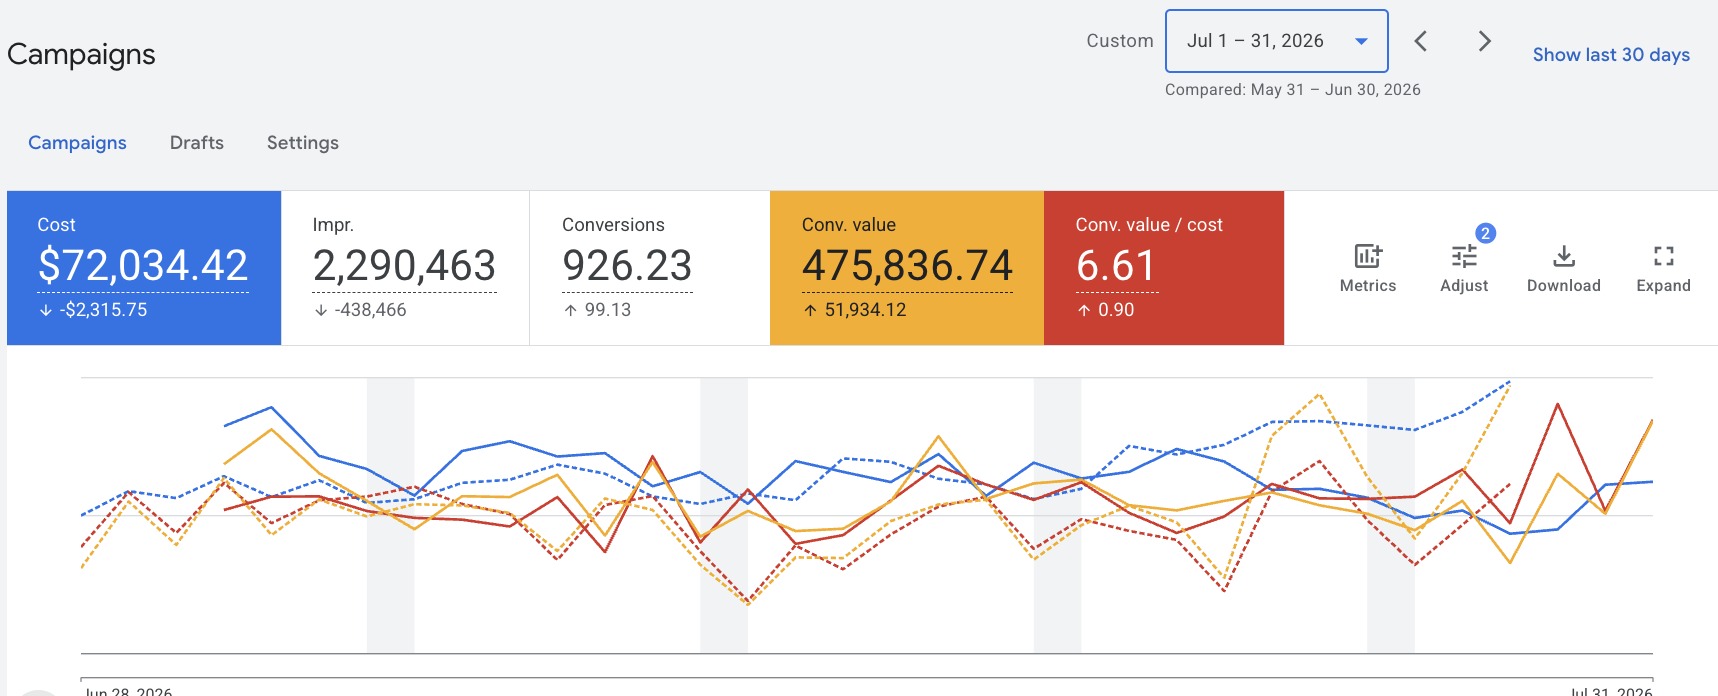Click the Adjust badge showing 2
Screen dimensions: 1718x696
point(1485,233)
